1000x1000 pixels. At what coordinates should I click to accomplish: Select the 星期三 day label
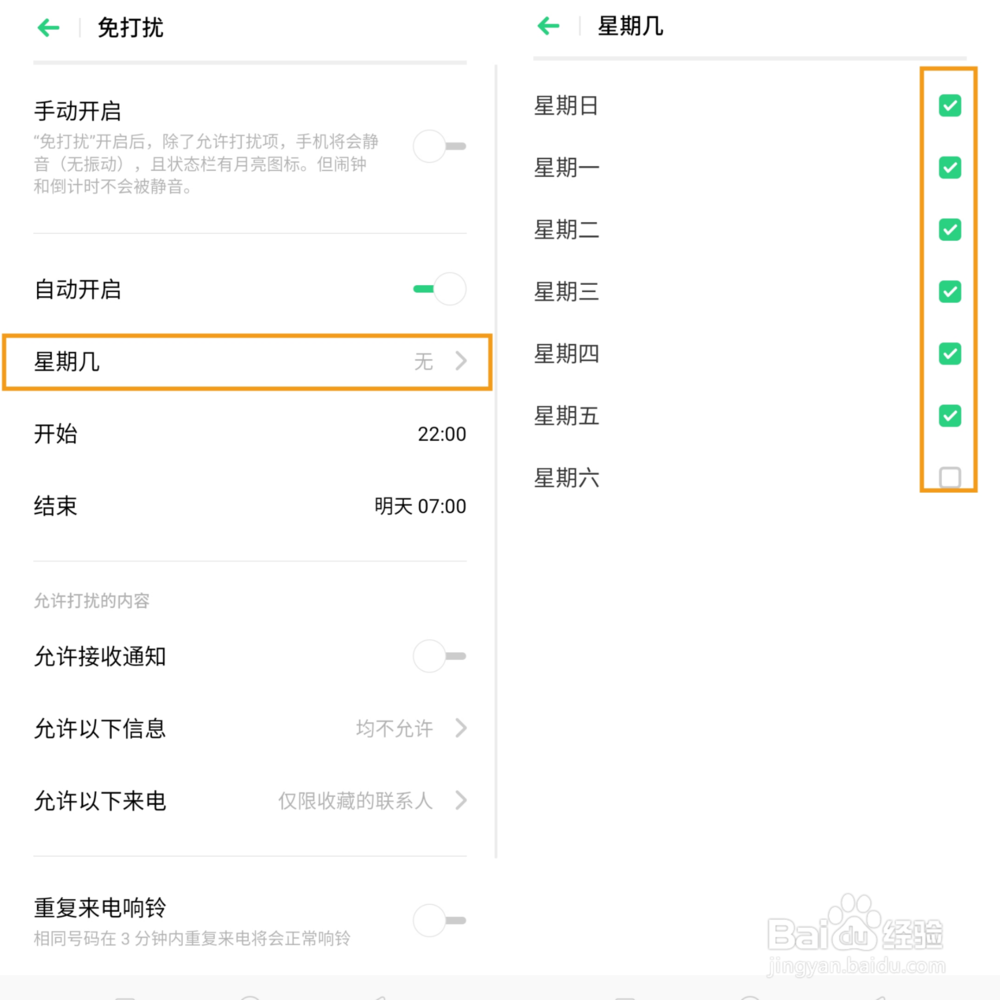click(x=566, y=292)
